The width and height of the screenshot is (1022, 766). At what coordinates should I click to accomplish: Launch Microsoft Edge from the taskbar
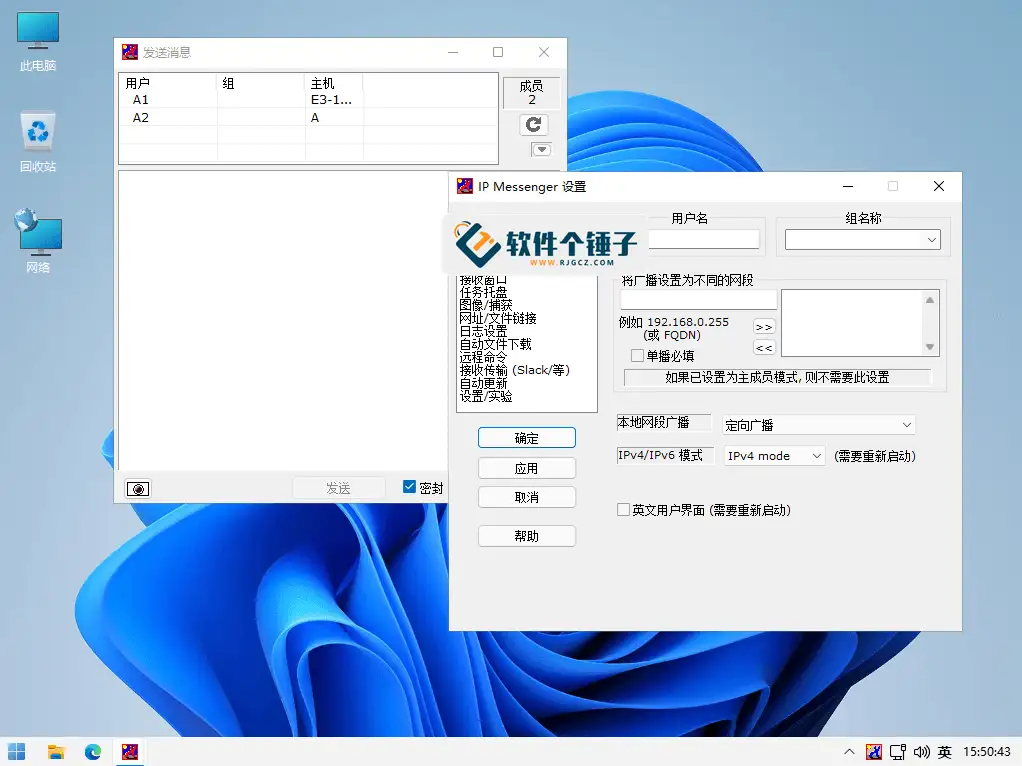(x=93, y=752)
